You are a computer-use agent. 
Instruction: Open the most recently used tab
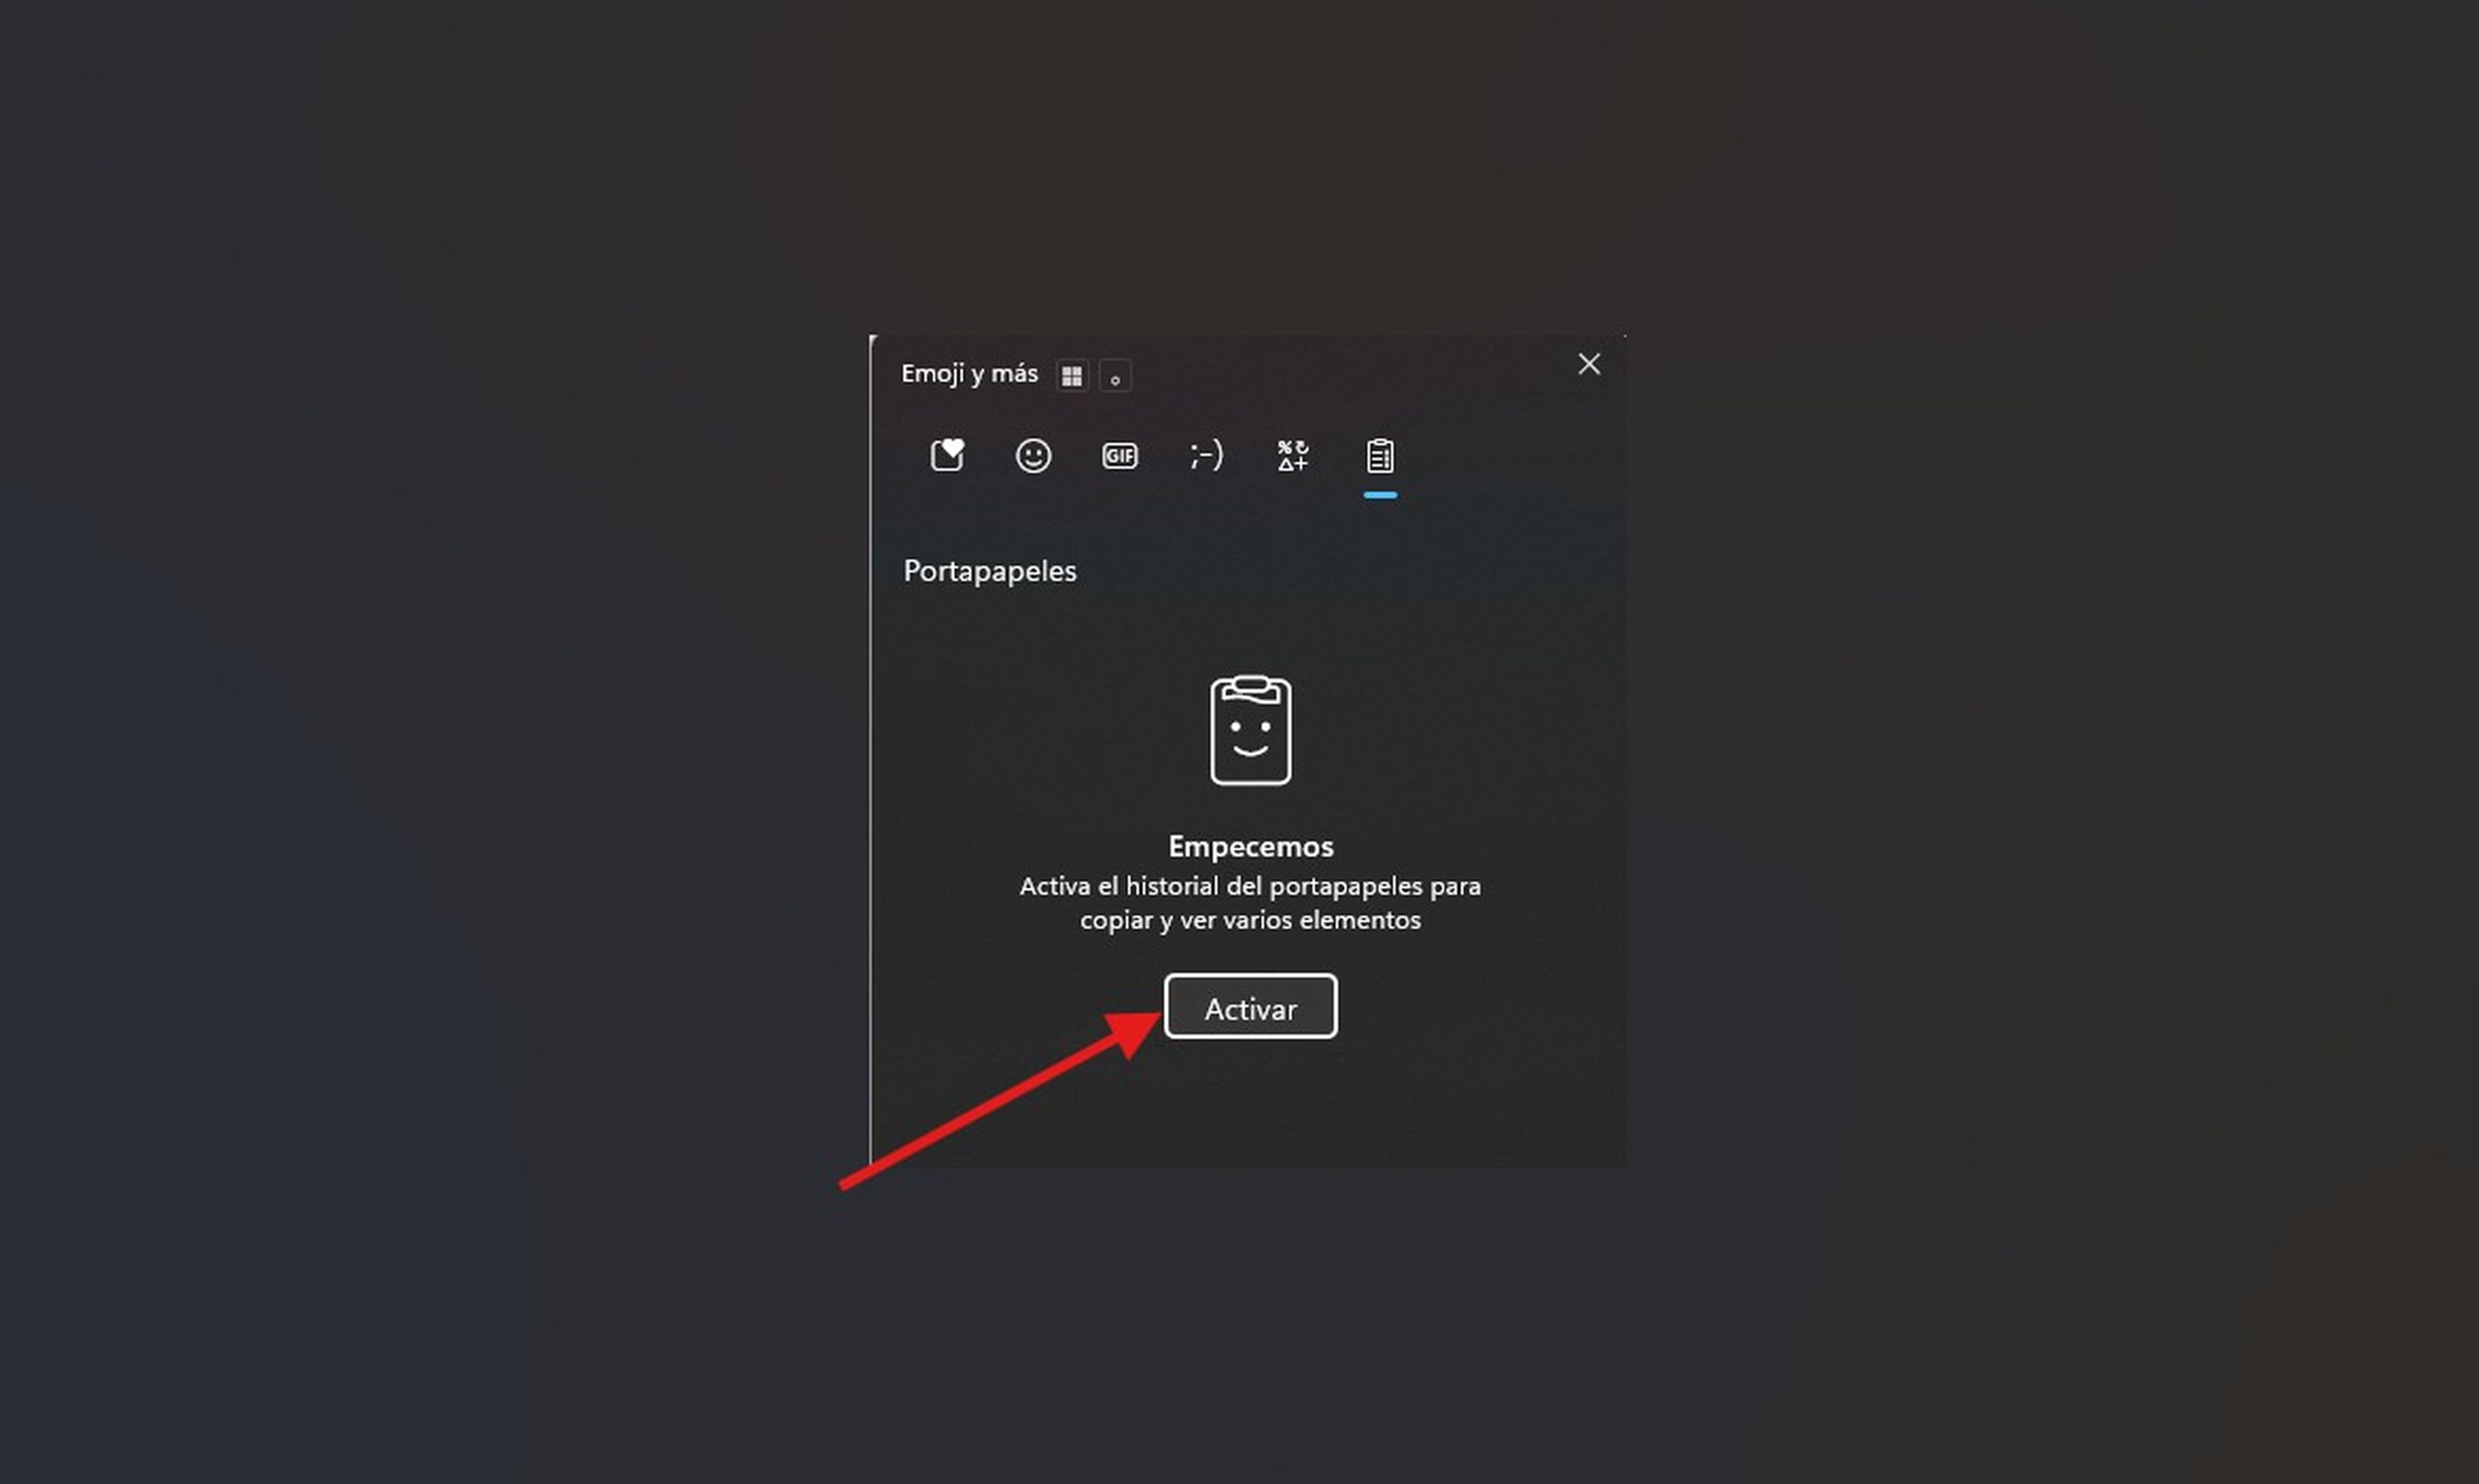tap(946, 456)
